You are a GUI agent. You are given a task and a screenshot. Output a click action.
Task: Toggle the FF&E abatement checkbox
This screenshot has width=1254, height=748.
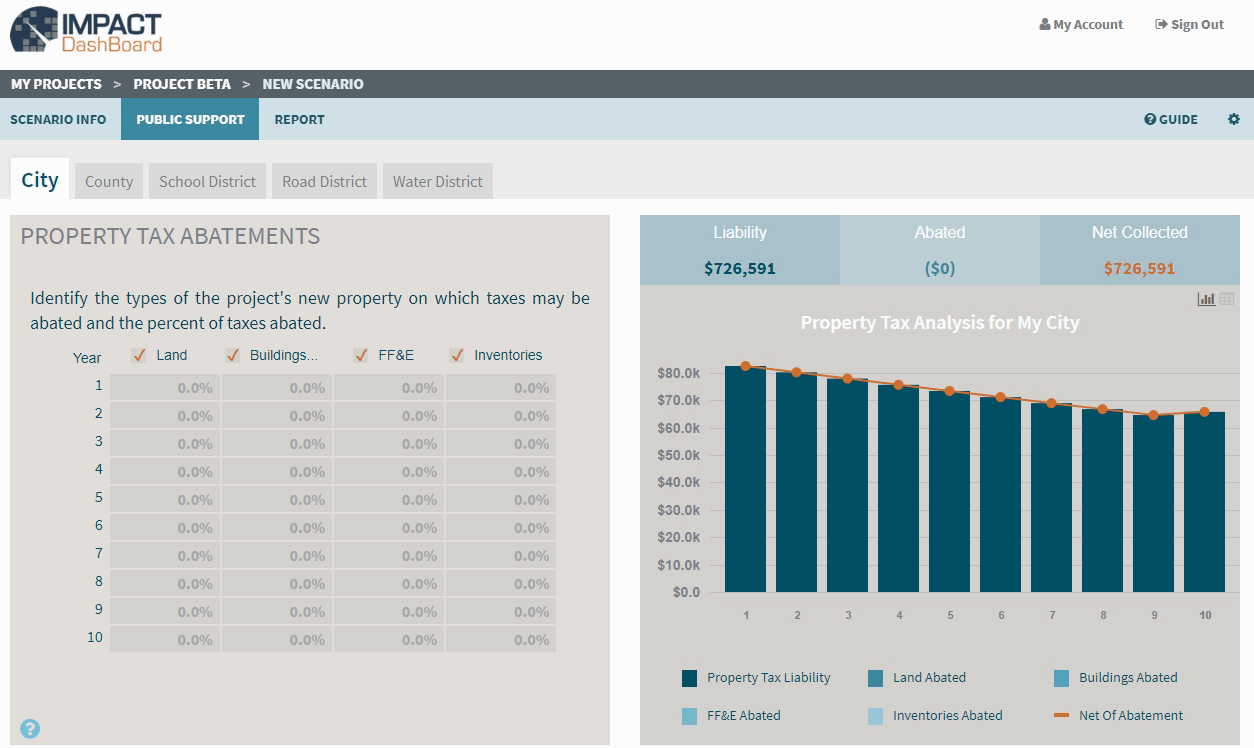[x=361, y=355]
